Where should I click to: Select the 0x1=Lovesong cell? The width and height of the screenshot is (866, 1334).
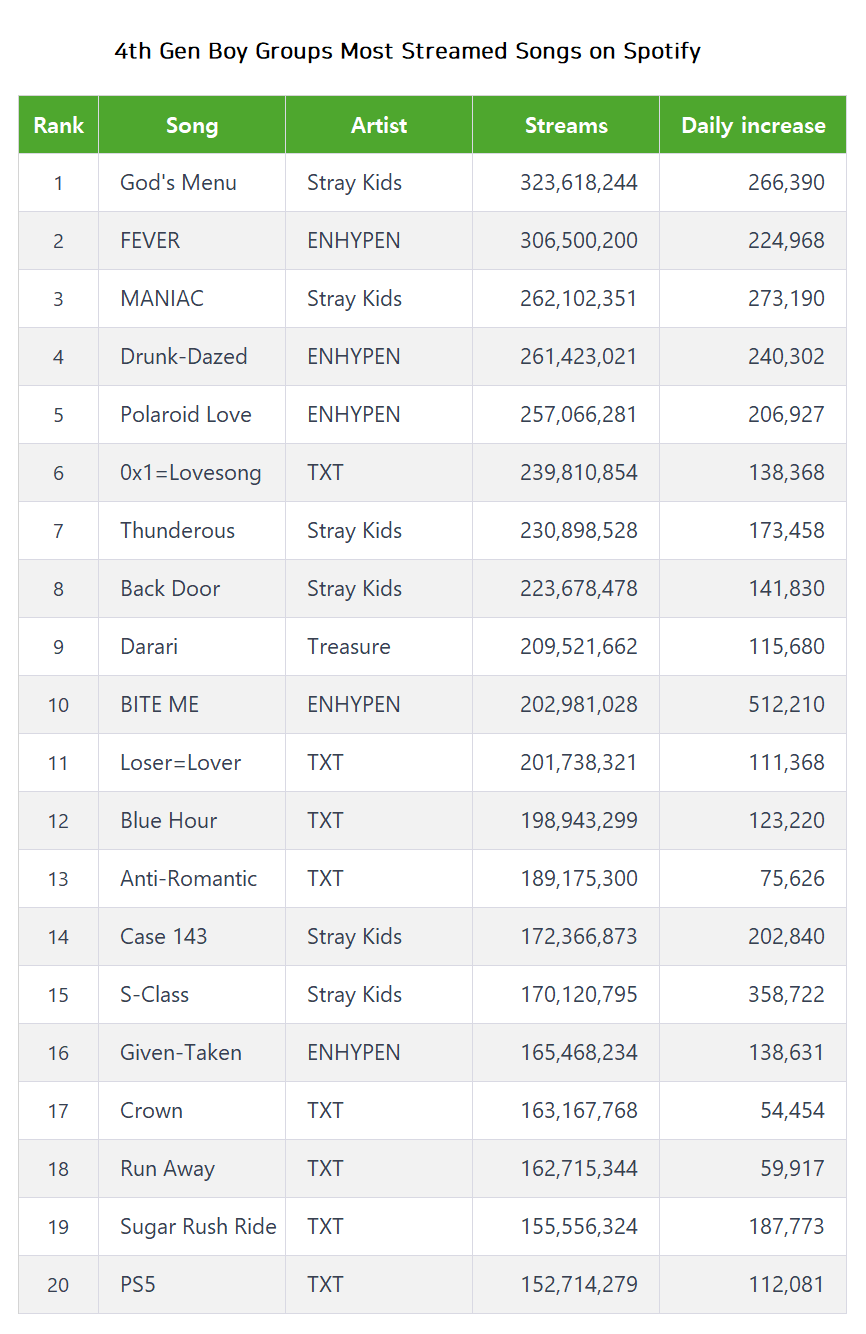191,473
